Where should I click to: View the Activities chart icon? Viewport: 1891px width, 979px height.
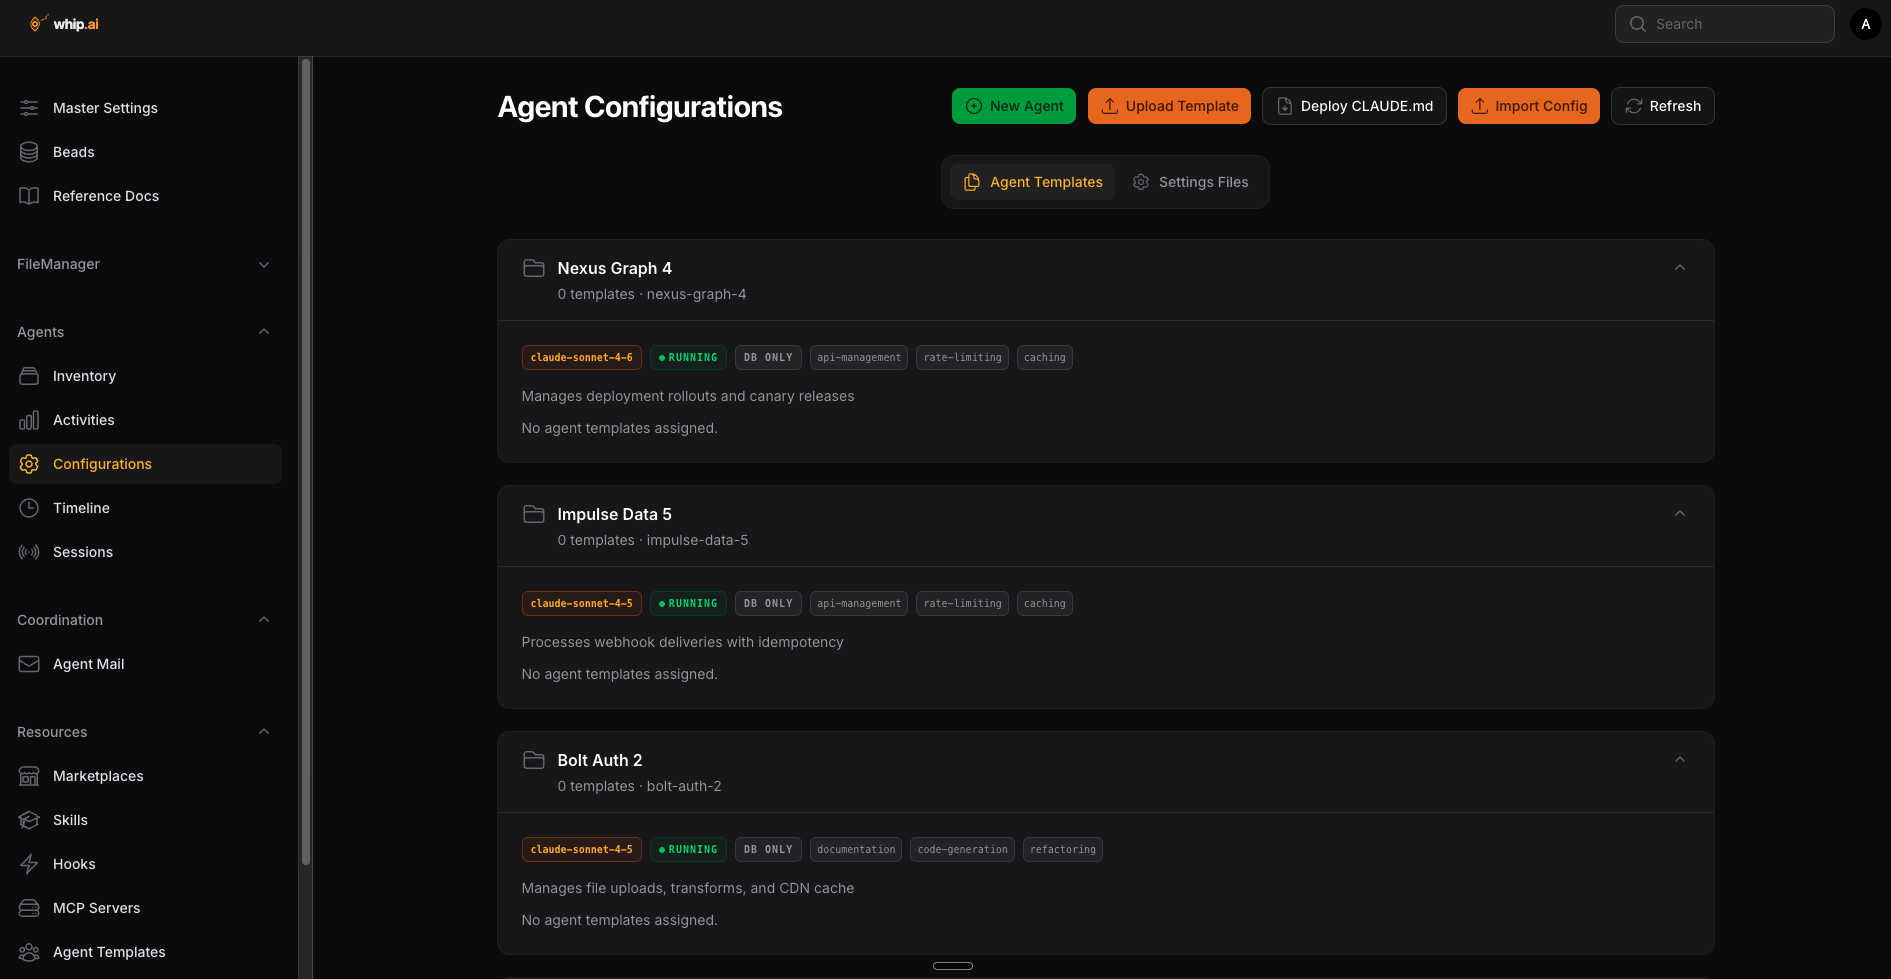(x=29, y=419)
